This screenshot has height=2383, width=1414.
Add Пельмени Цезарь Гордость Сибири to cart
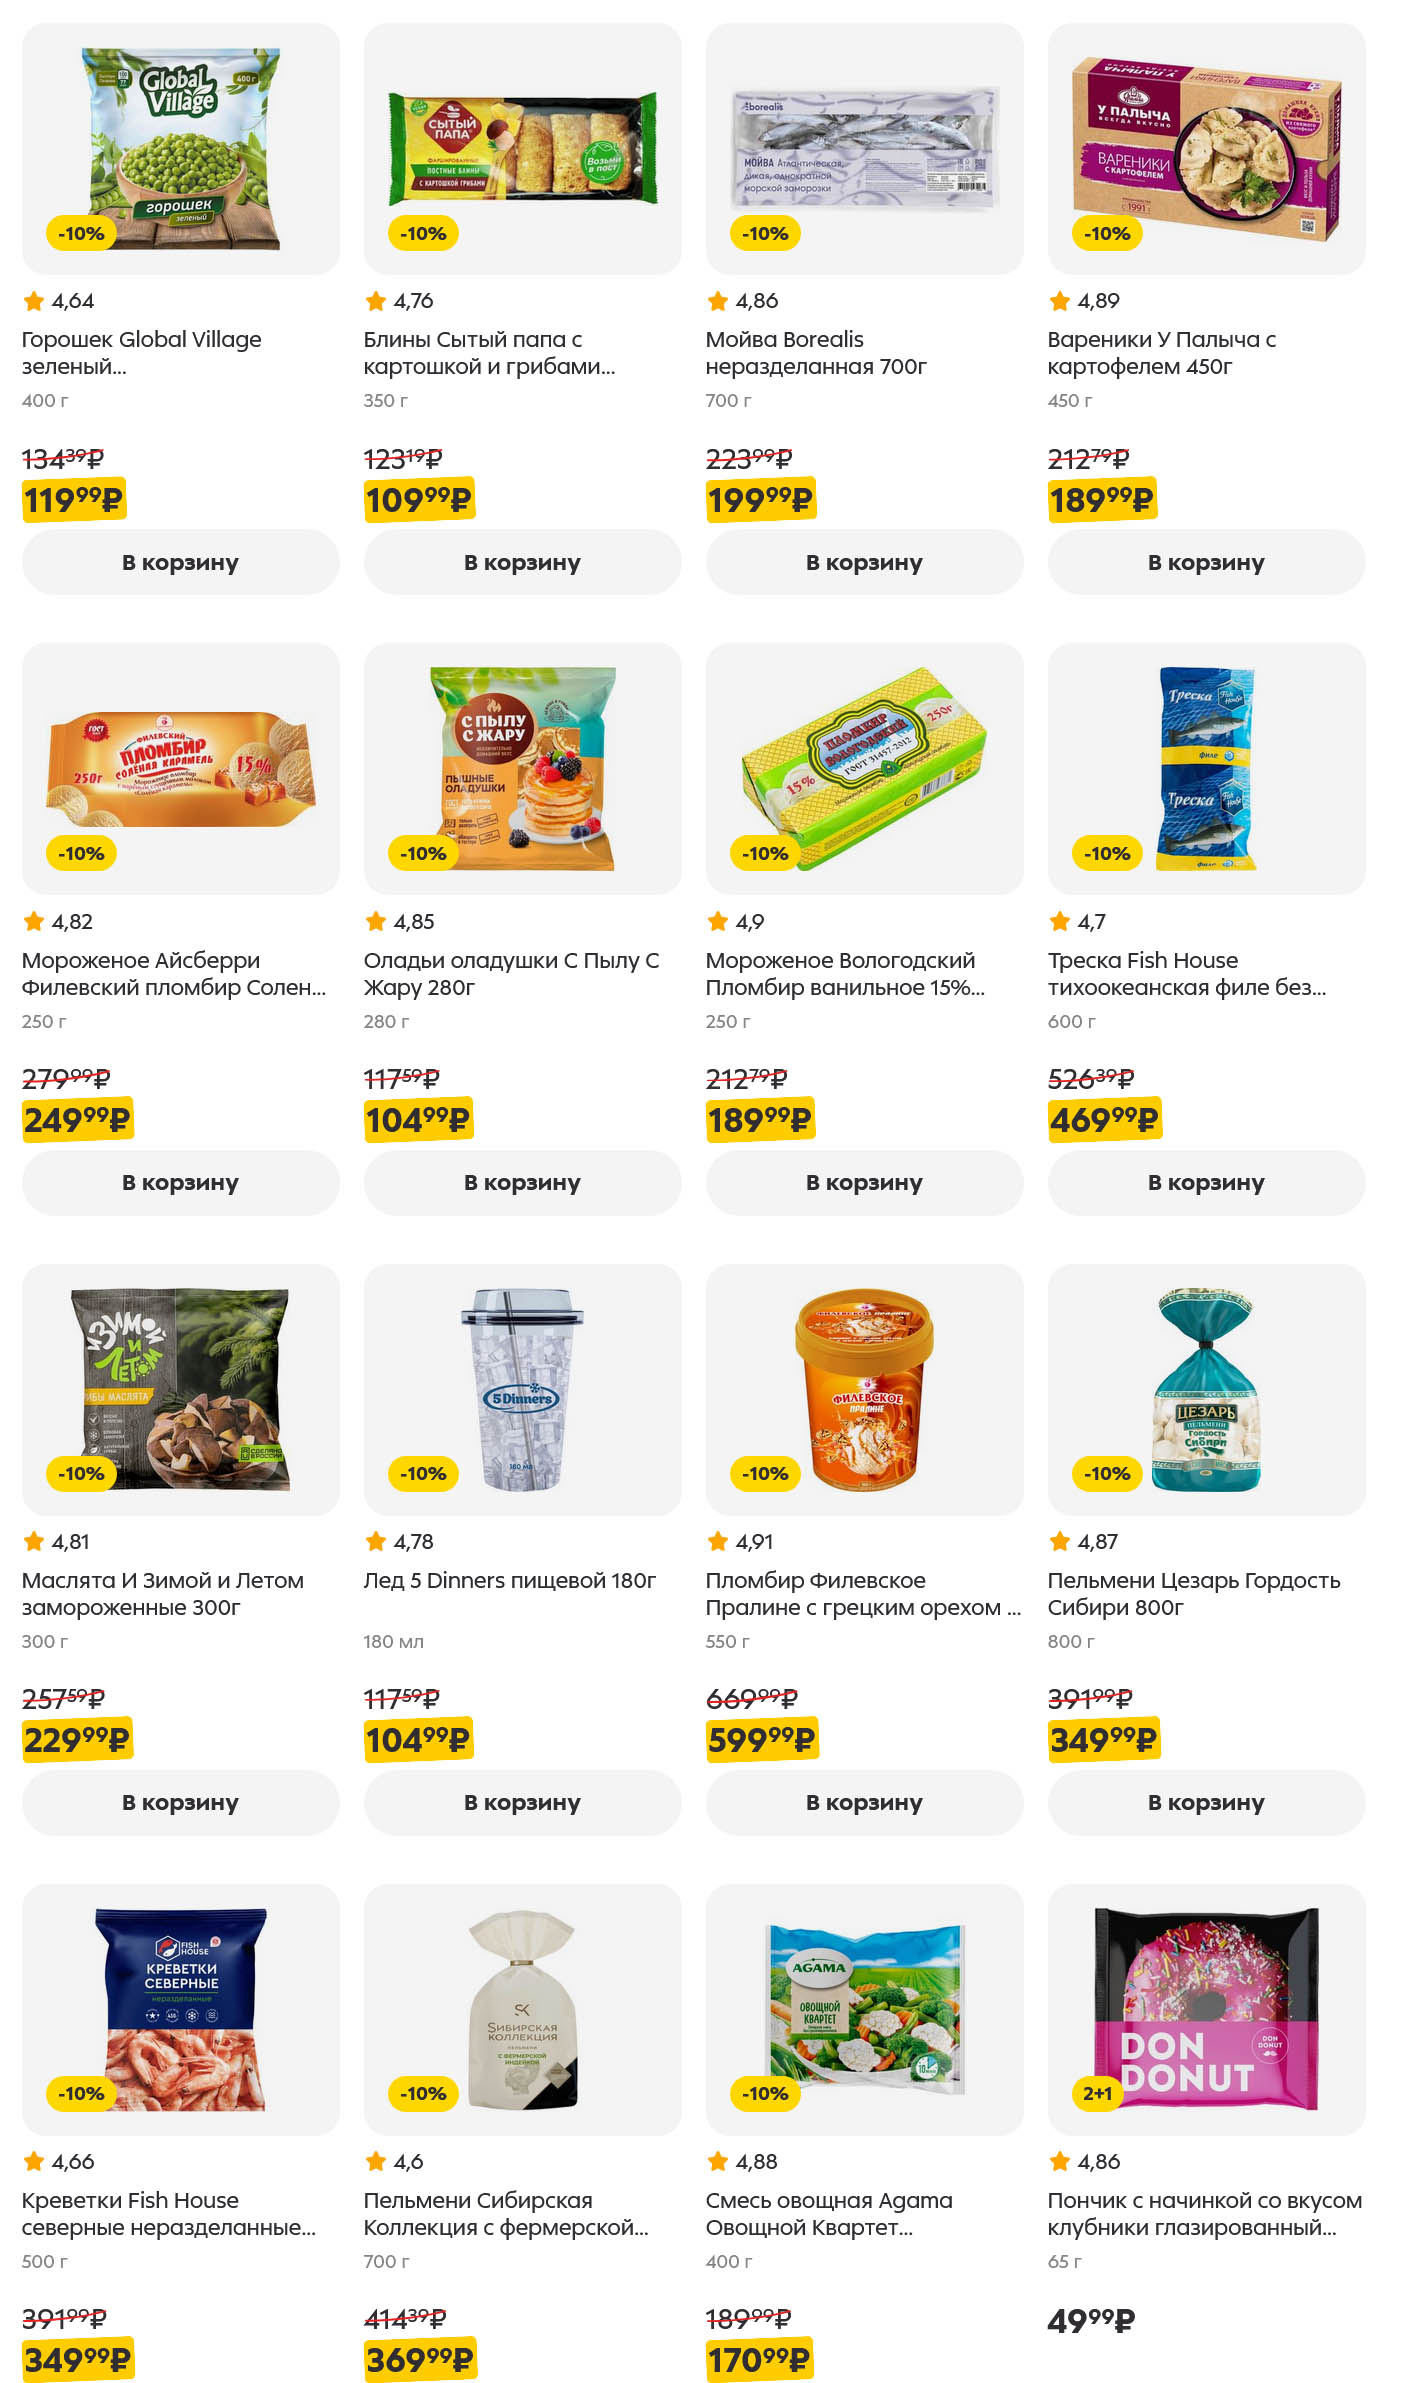point(1206,1802)
